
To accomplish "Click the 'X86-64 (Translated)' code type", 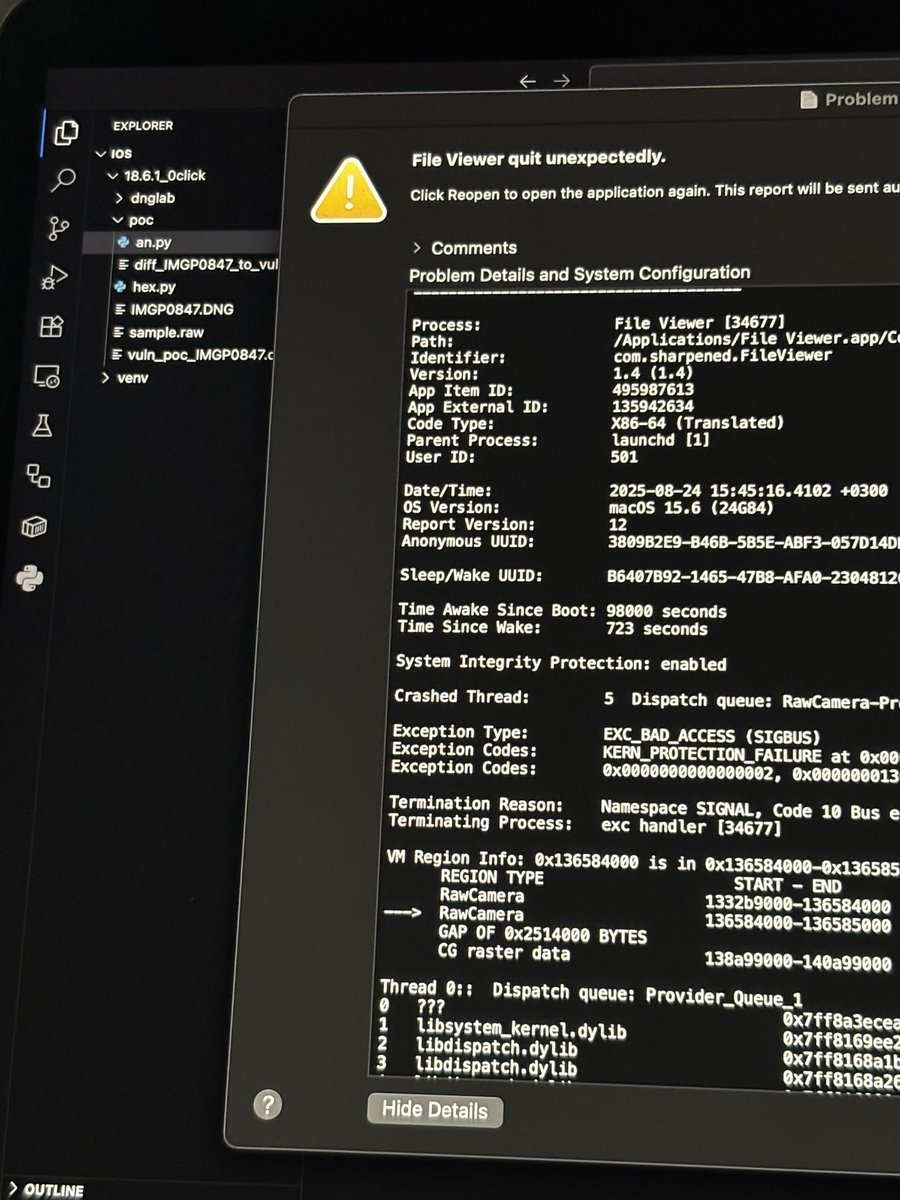I will [x=698, y=422].
